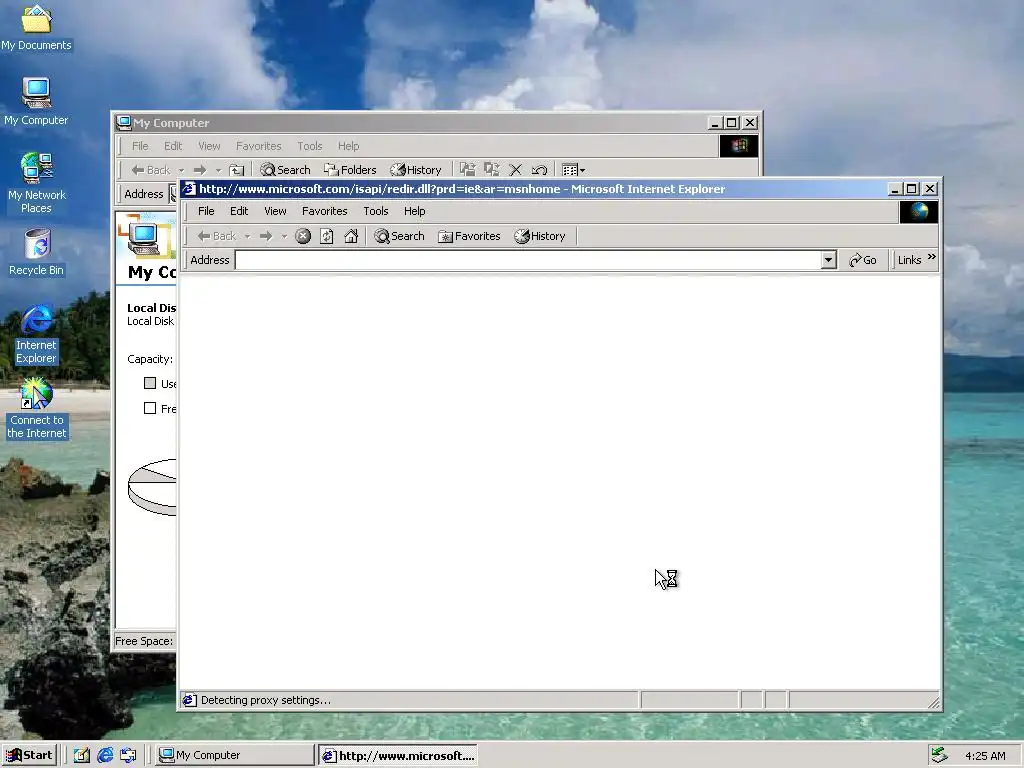Open History in My Computer toolbar

click(415, 170)
